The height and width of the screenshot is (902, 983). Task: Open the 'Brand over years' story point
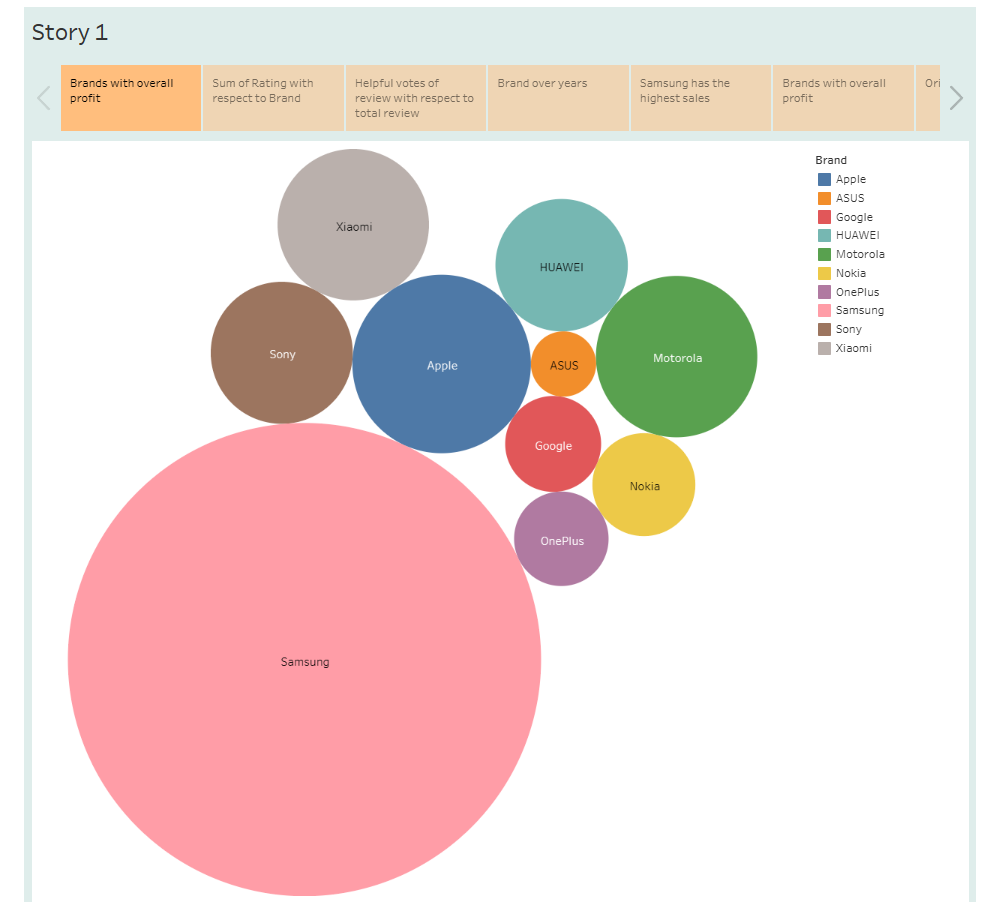click(557, 97)
